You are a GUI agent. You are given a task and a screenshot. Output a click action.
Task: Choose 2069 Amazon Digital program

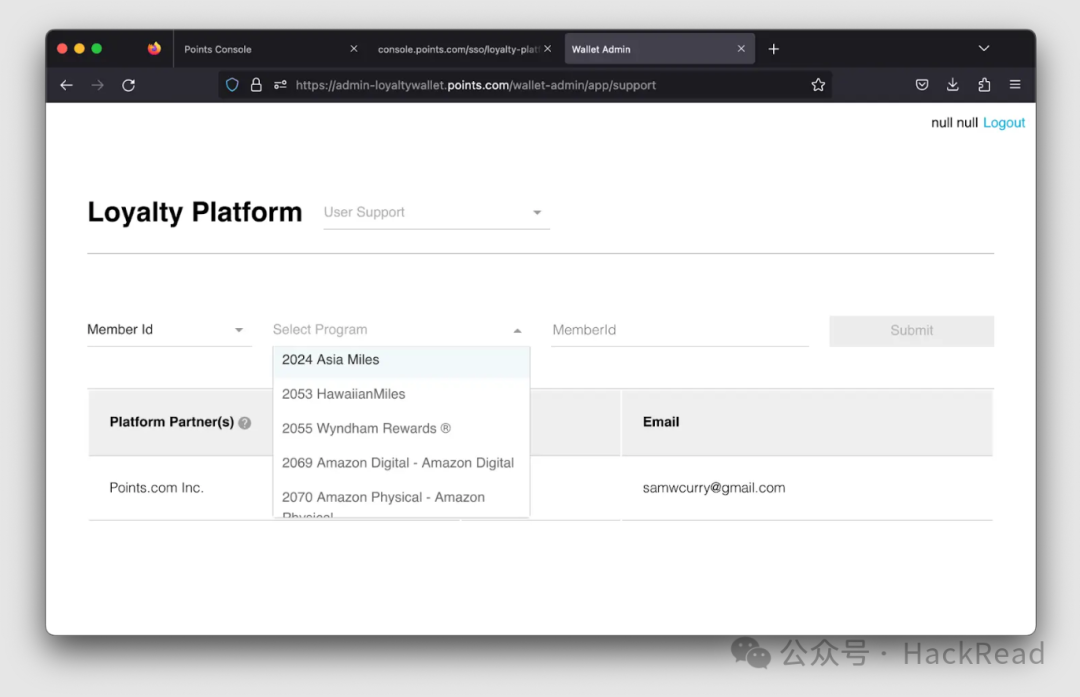(x=402, y=463)
